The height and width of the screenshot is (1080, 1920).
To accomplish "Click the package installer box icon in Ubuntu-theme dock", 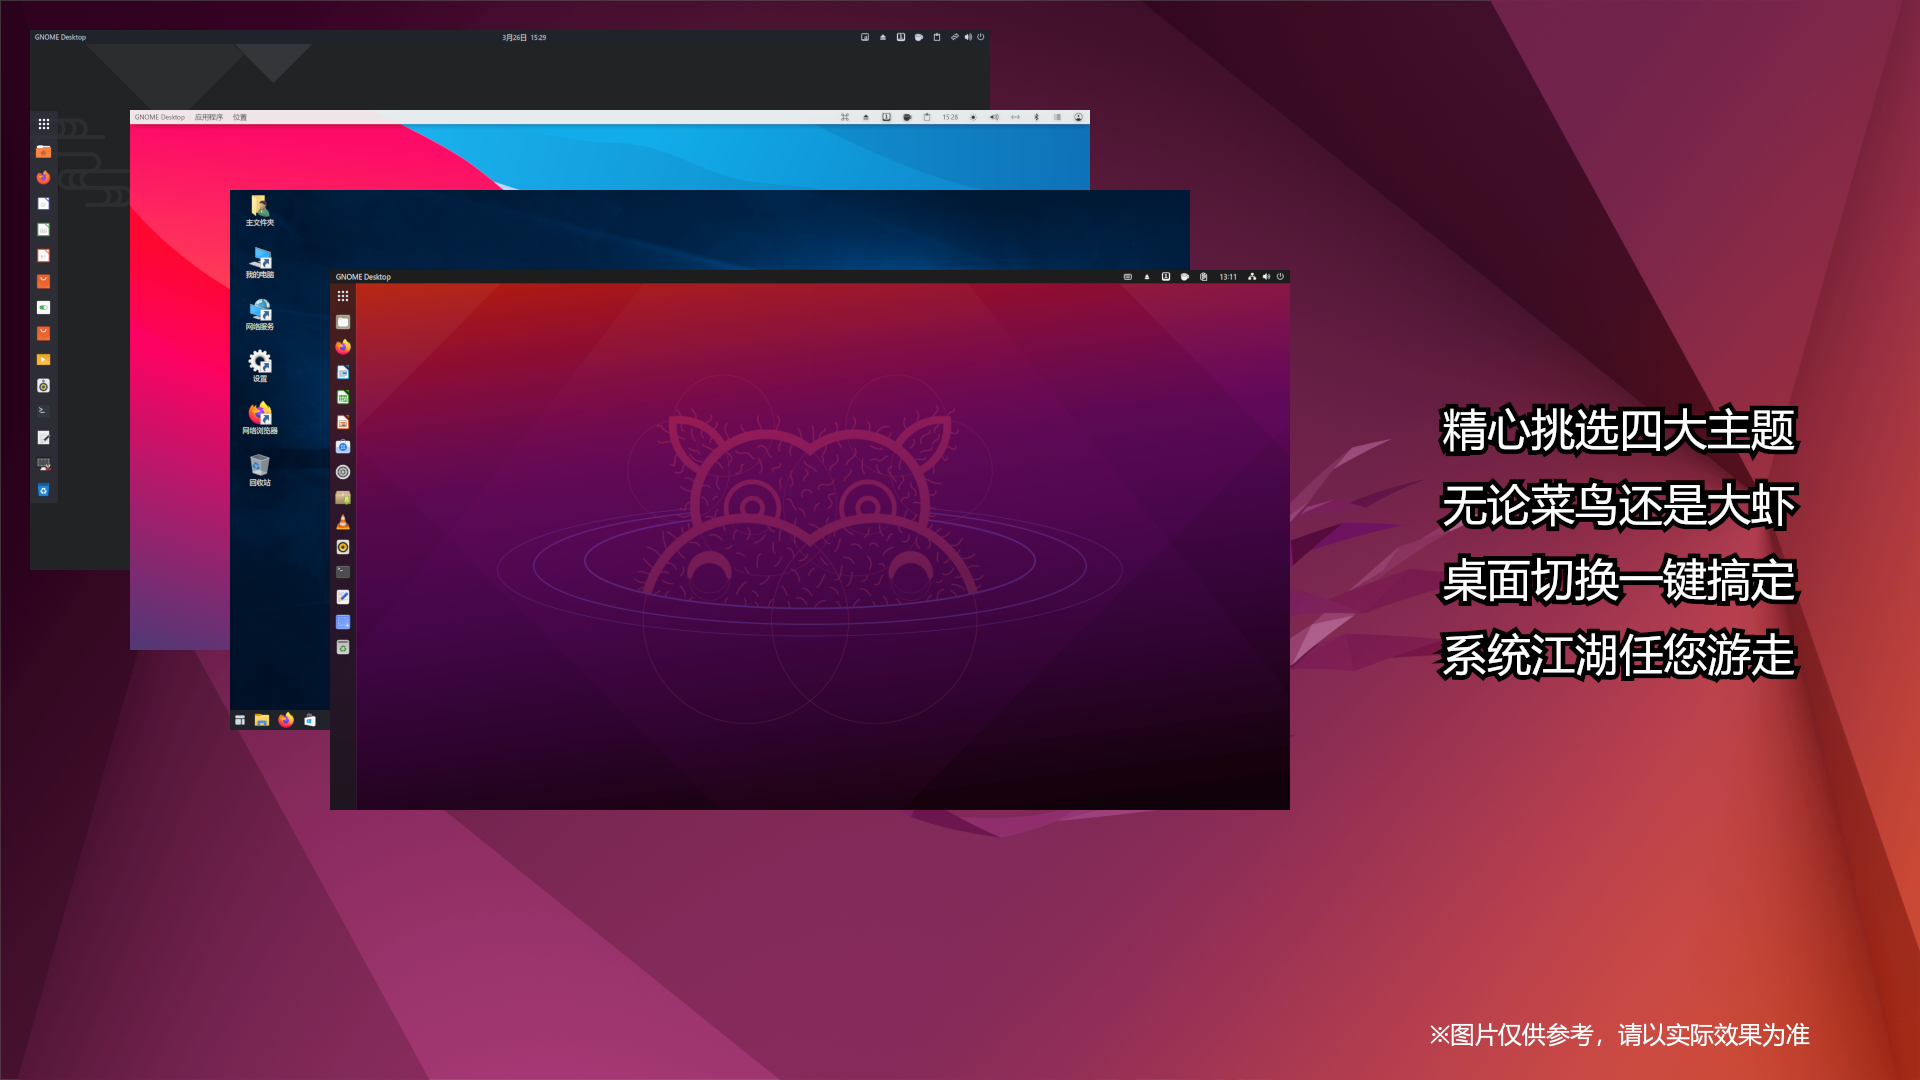I will coord(343,497).
